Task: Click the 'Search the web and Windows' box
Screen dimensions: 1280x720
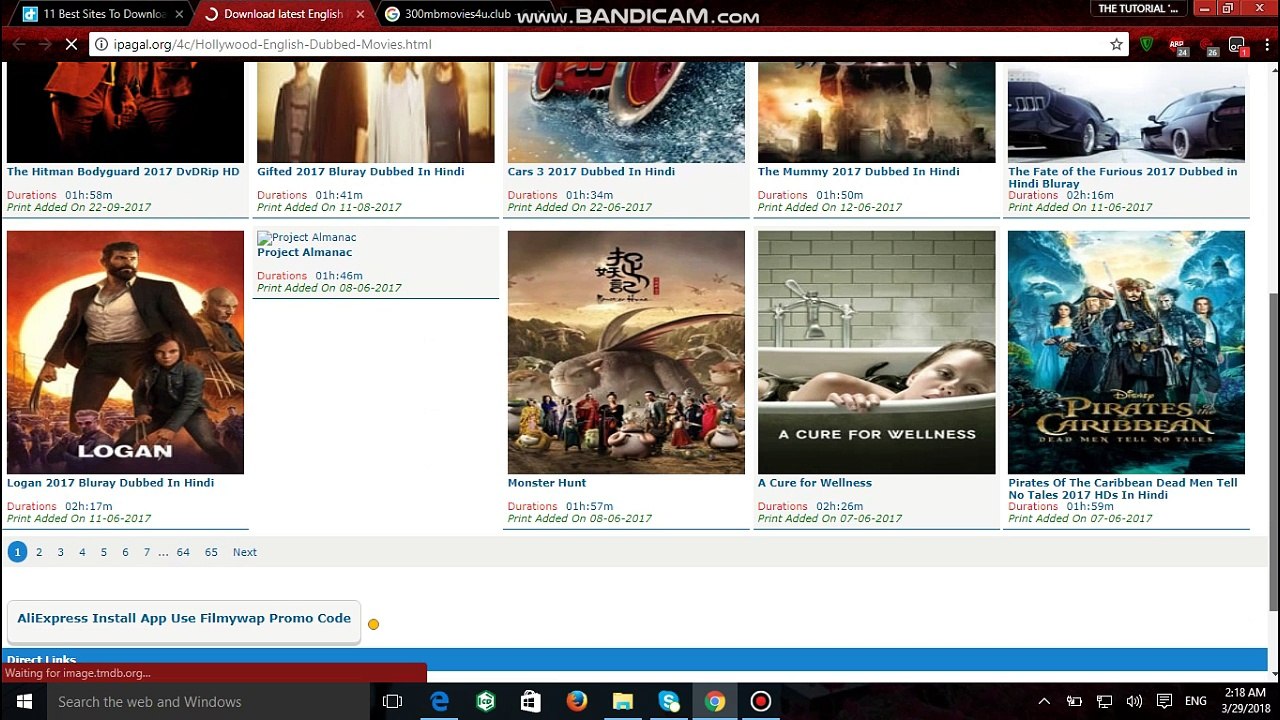Action: click(209, 701)
